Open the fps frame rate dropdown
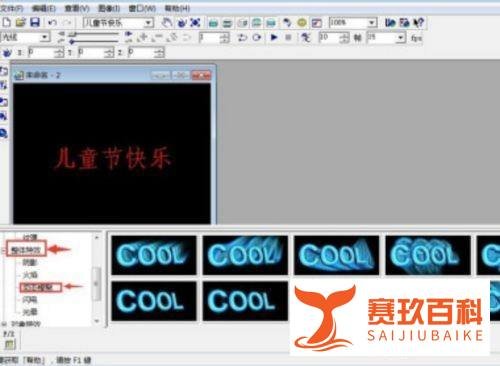 point(401,38)
